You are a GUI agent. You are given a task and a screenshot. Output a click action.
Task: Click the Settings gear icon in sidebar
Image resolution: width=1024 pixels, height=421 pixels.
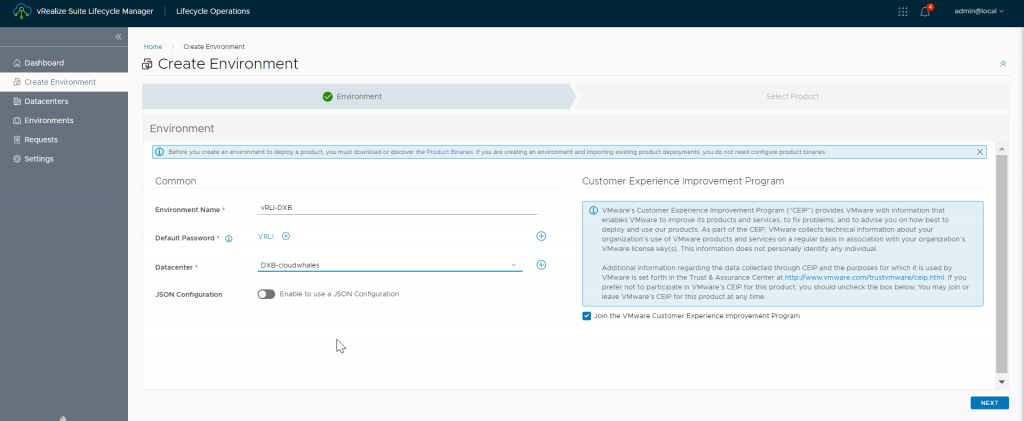17,159
